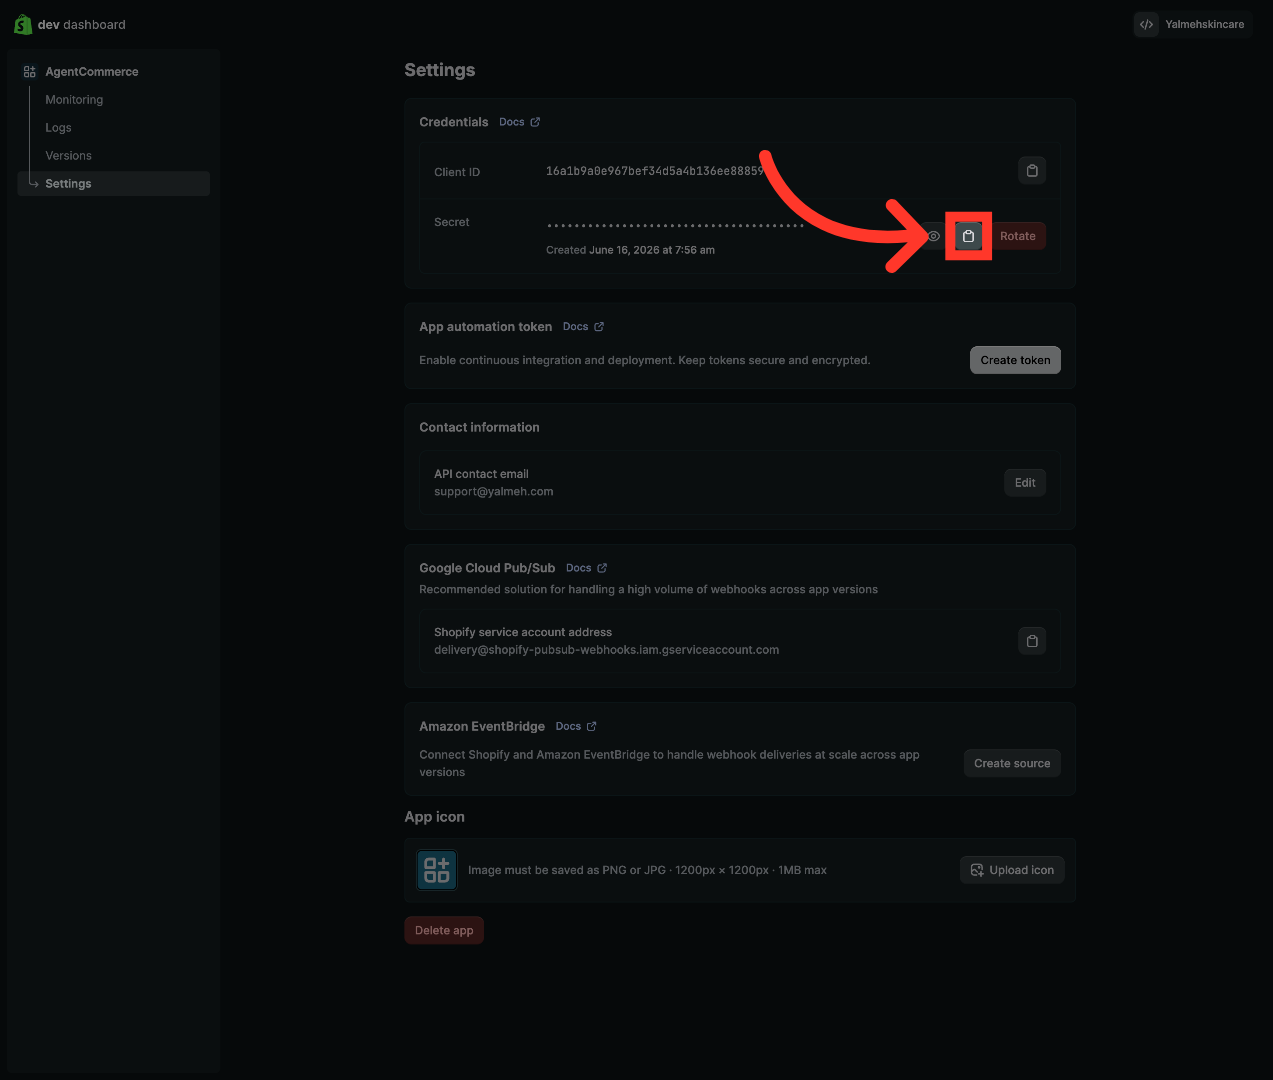
Task: Edit the API contact email
Action: 1025,483
